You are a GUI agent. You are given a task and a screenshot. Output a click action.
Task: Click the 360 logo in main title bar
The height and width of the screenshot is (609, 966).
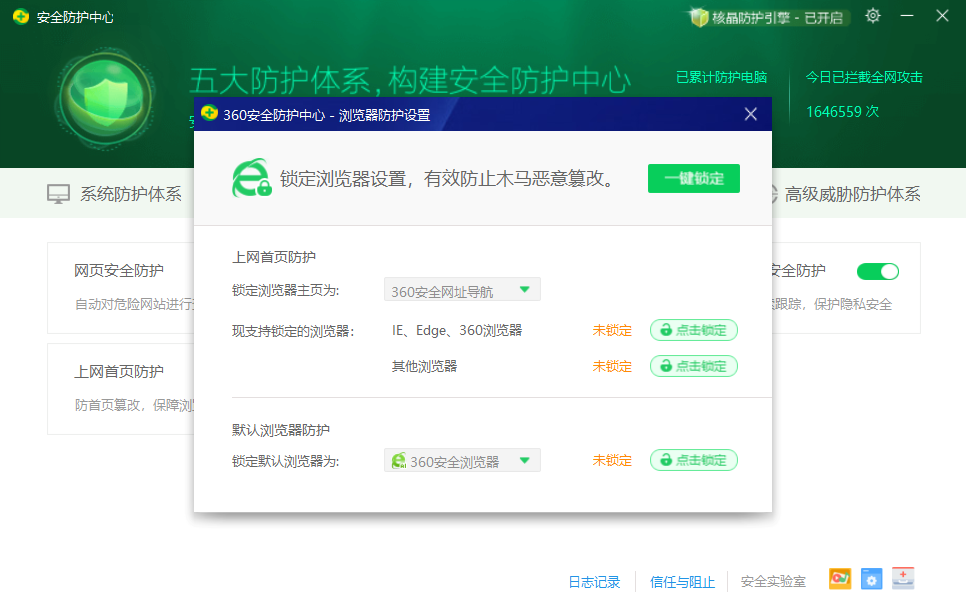tap(21, 17)
